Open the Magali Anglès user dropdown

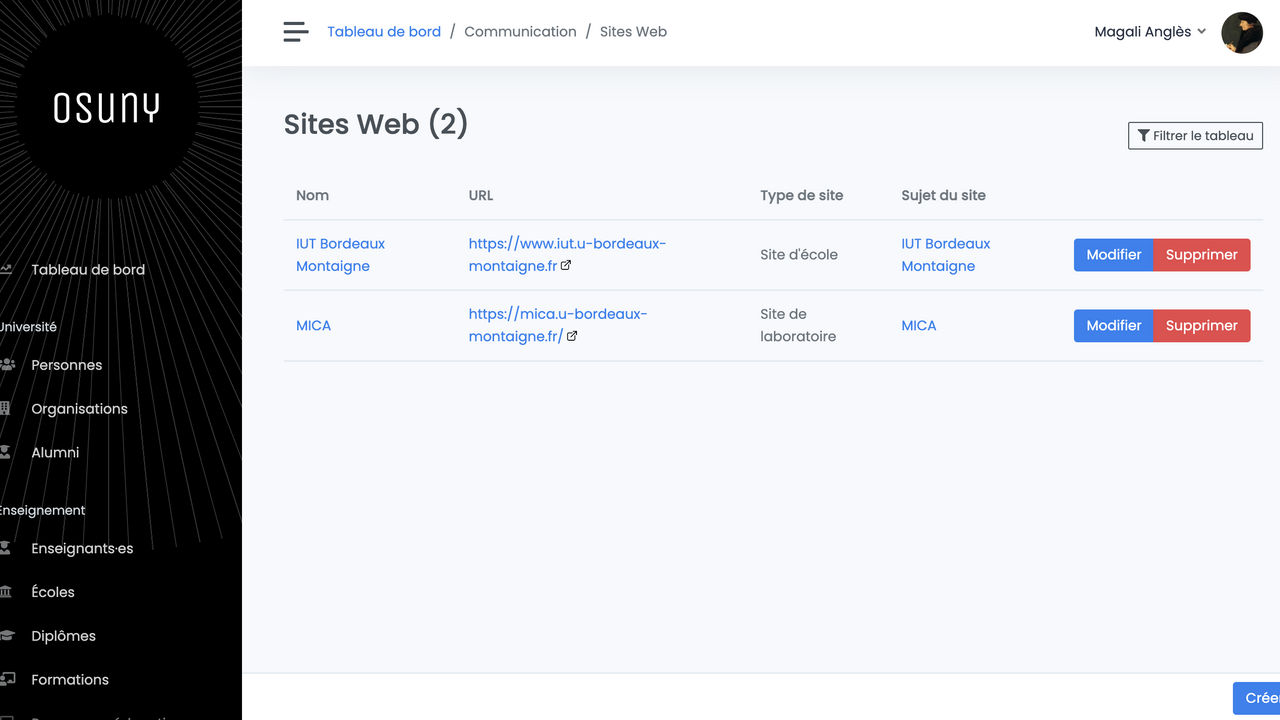point(1150,32)
